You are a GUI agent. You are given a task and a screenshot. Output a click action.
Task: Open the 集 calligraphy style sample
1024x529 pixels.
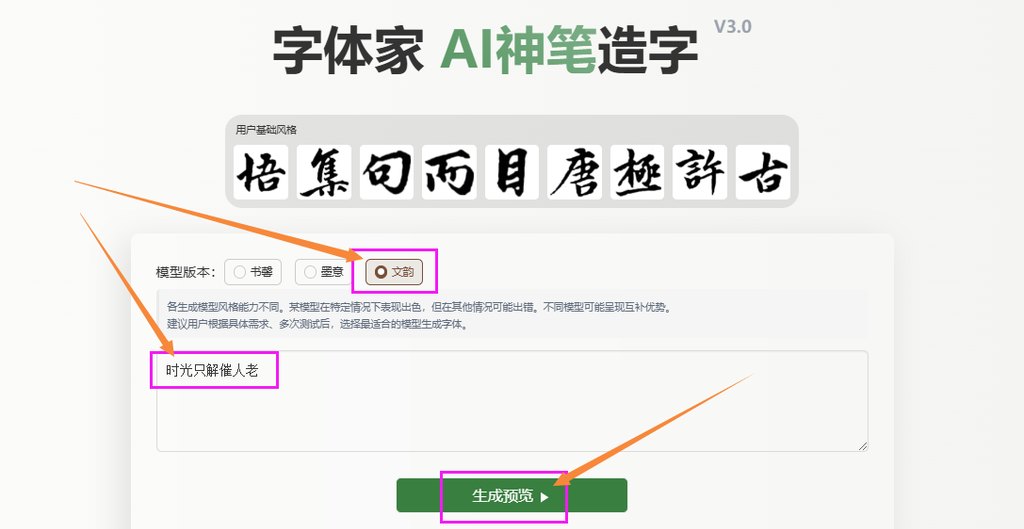pos(323,172)
